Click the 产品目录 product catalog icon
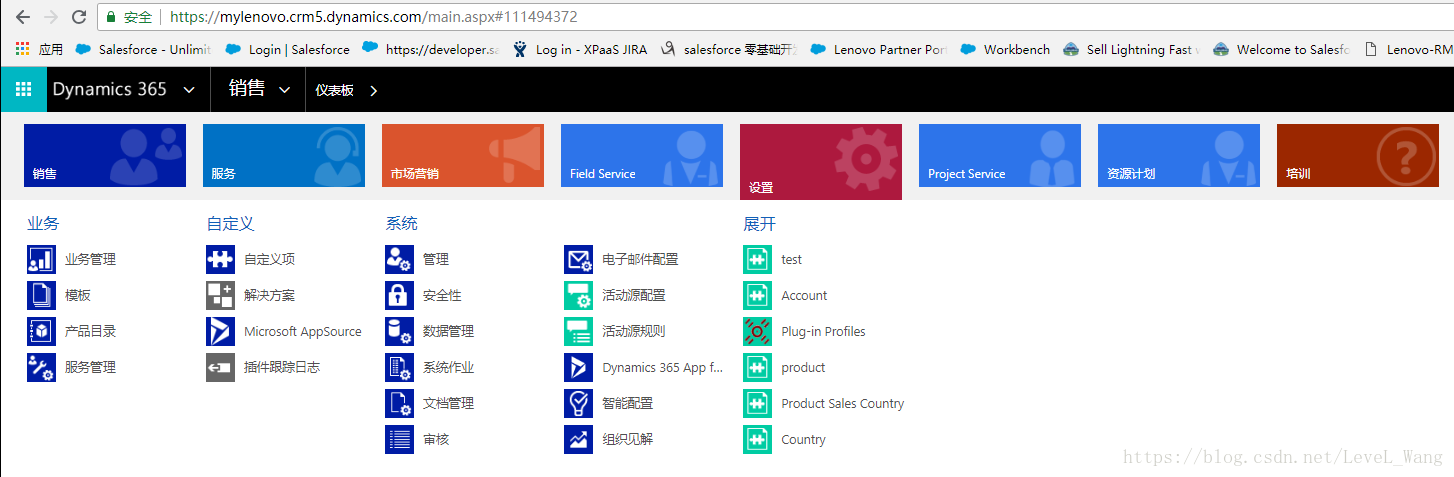1454x477 pixels. (x=41, y=331)
